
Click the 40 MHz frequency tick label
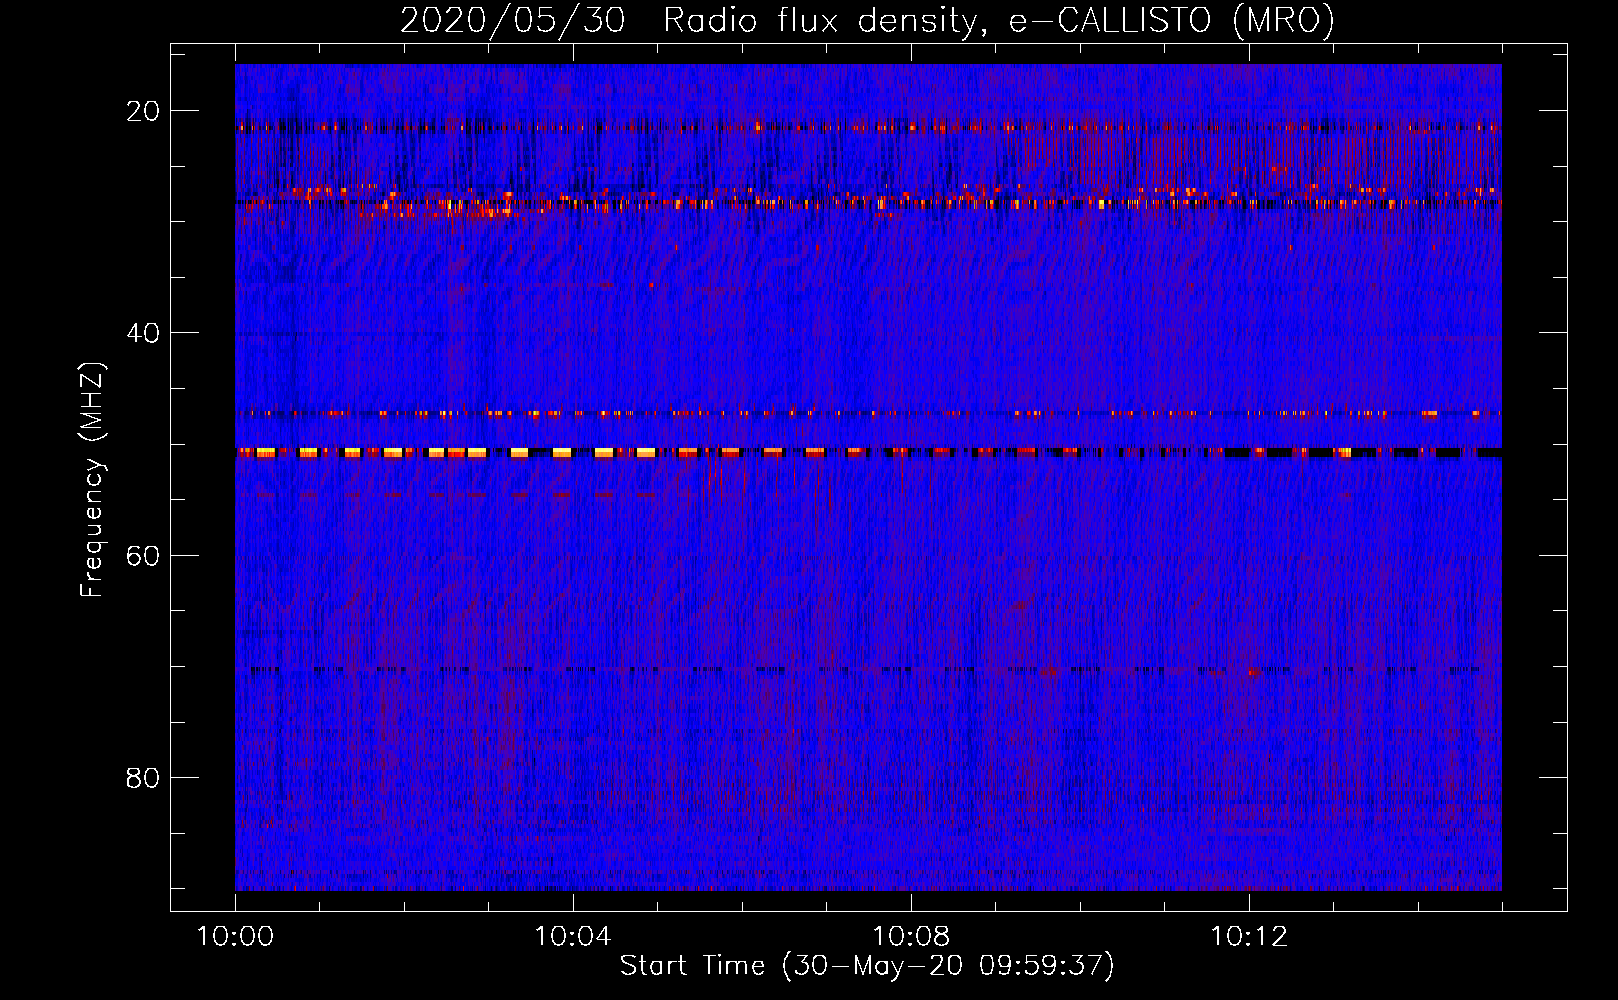pos(143,333)
